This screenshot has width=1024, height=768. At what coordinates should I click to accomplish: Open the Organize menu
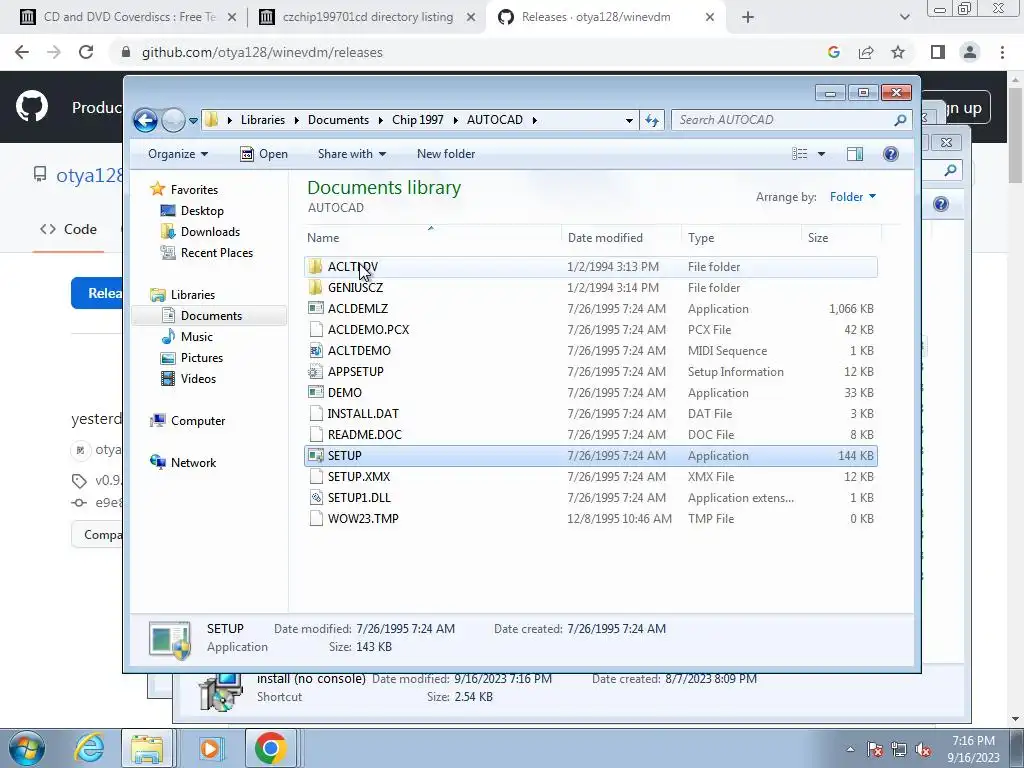178,154
